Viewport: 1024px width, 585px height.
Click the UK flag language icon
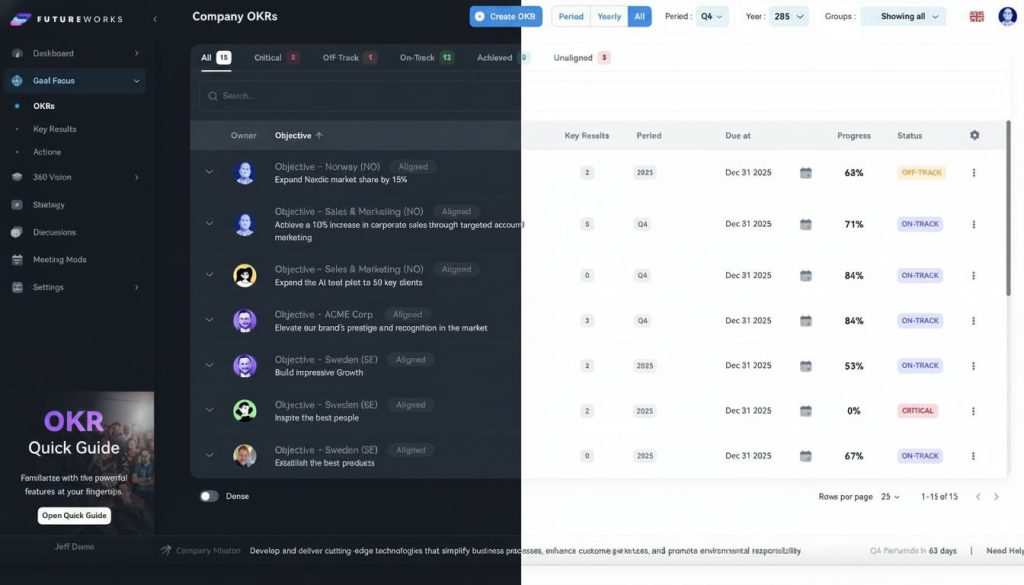pyautogui.click(x=977, y=16)
